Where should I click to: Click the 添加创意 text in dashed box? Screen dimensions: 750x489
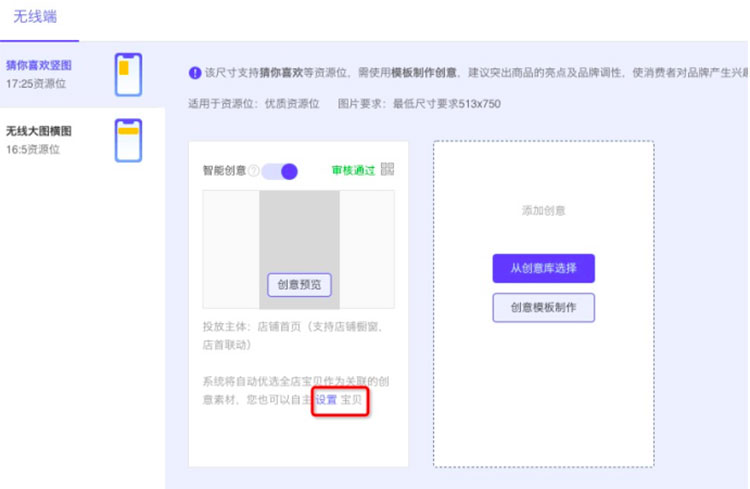[x=543, y=211]
